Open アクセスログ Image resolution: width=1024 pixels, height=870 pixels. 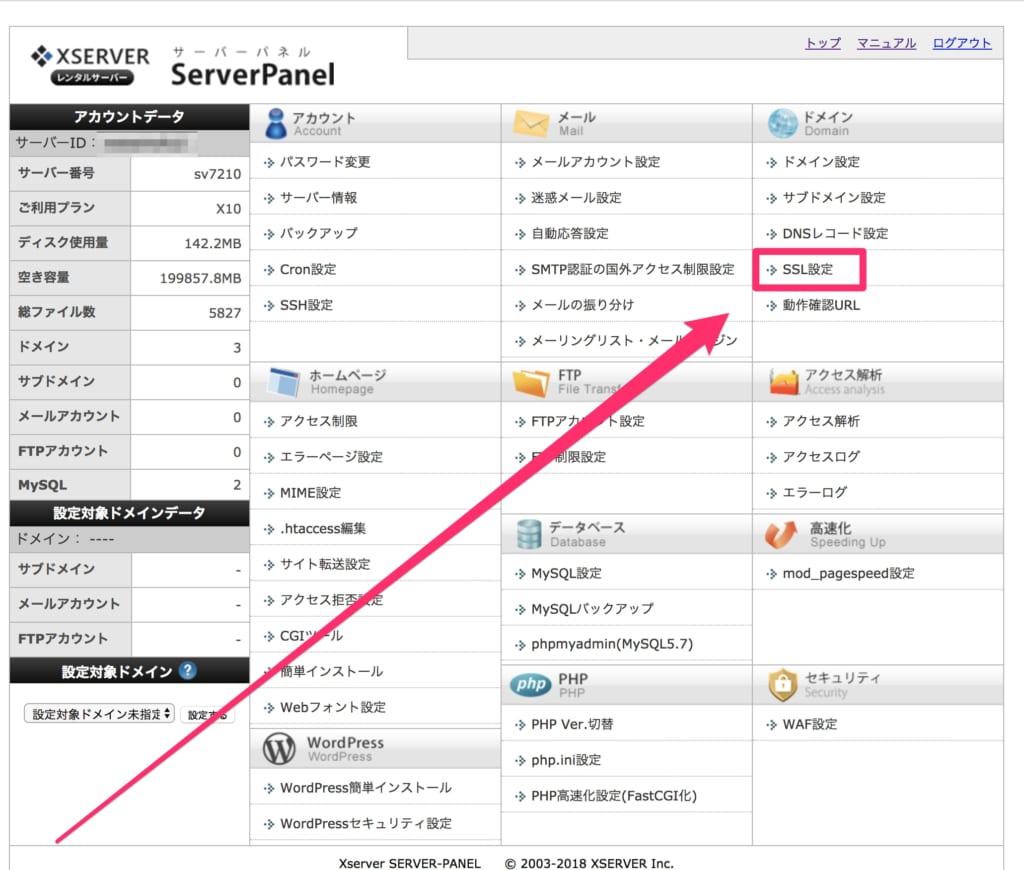pyautogui.click(x=821, y=457)
